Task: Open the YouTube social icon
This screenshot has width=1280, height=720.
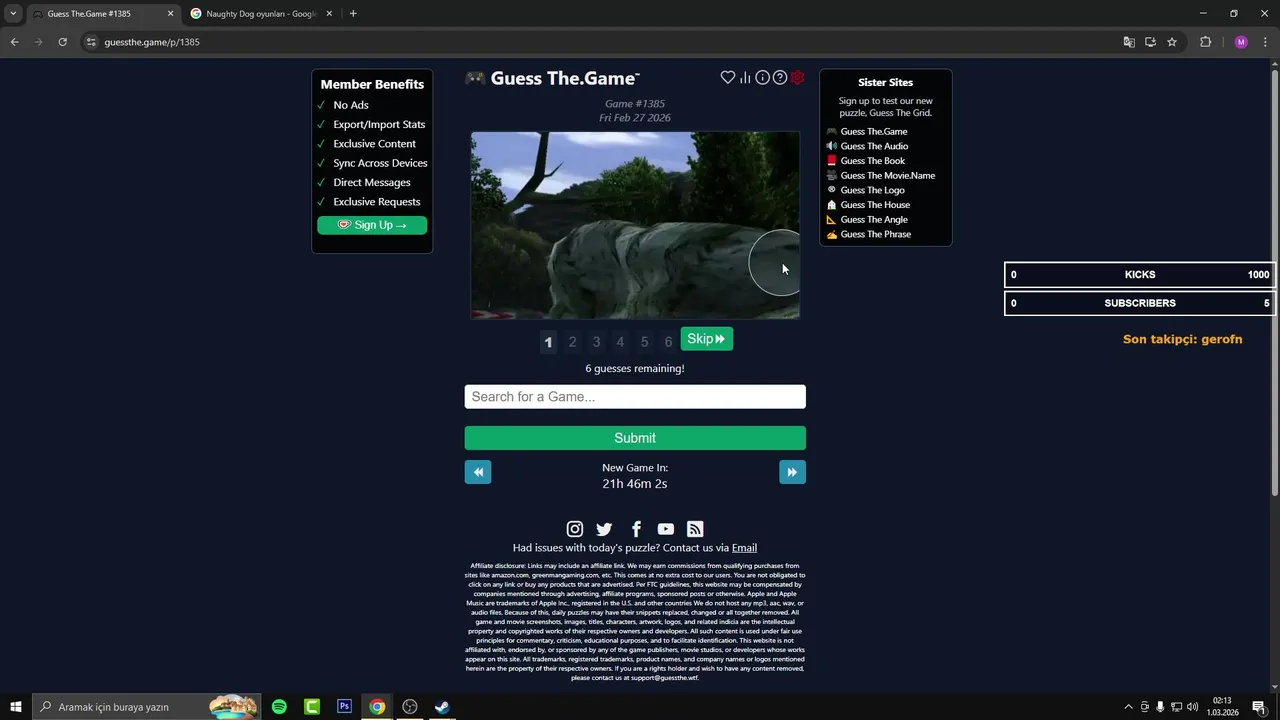Action: 666,529
